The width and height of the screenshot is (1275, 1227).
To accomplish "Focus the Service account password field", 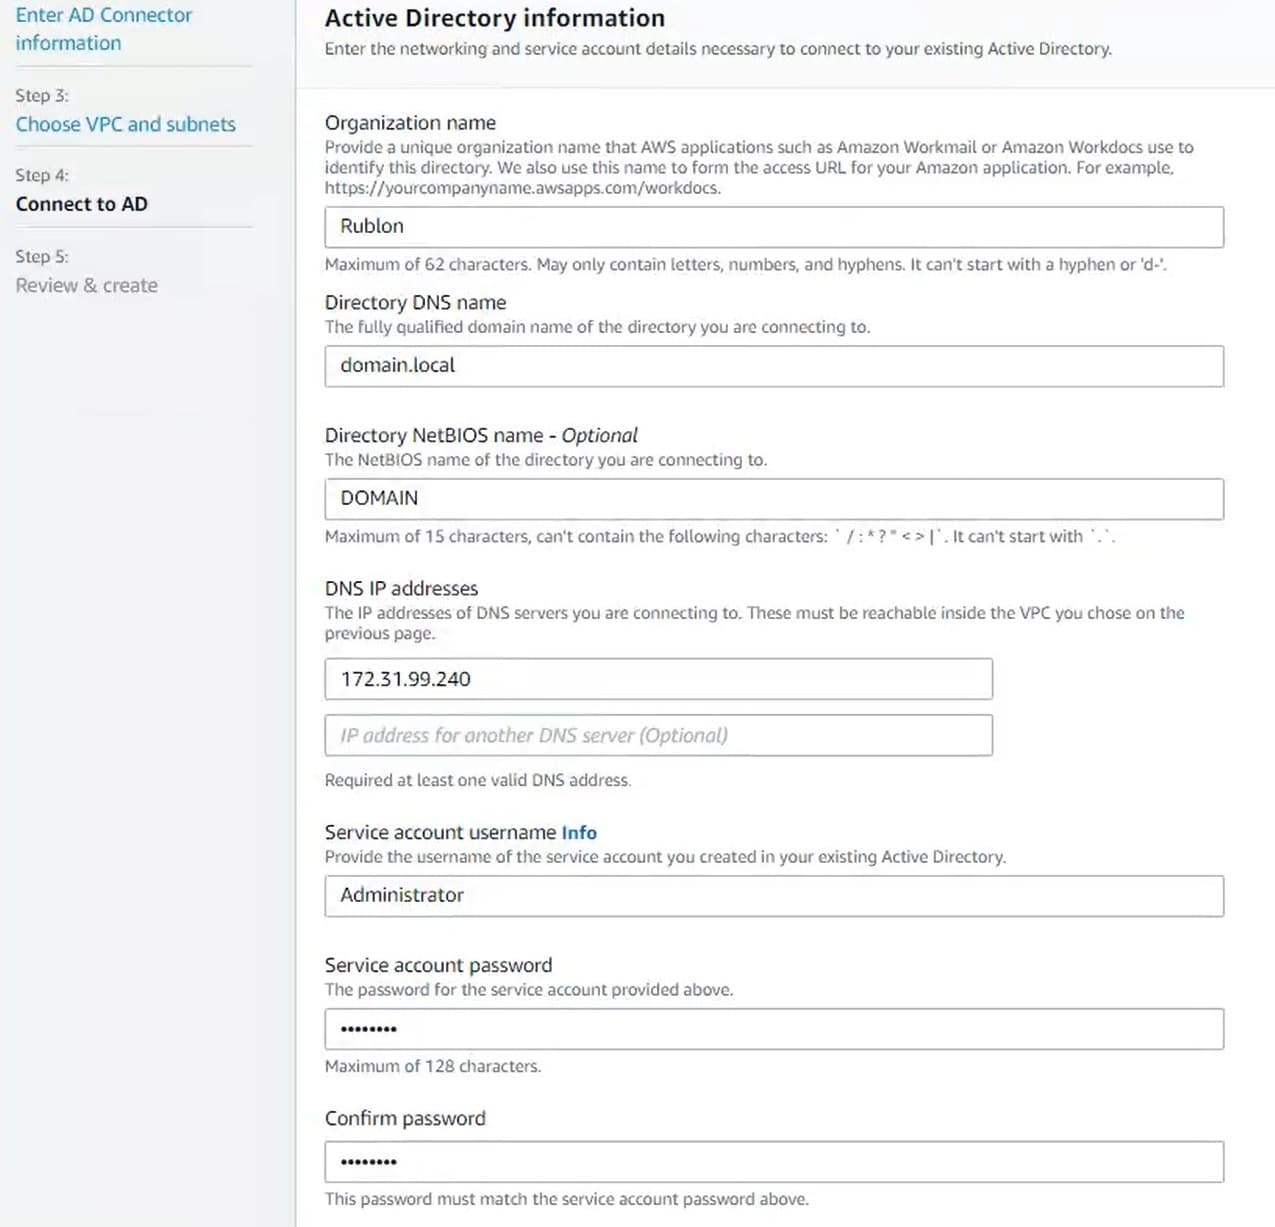I will point(773,1029).
